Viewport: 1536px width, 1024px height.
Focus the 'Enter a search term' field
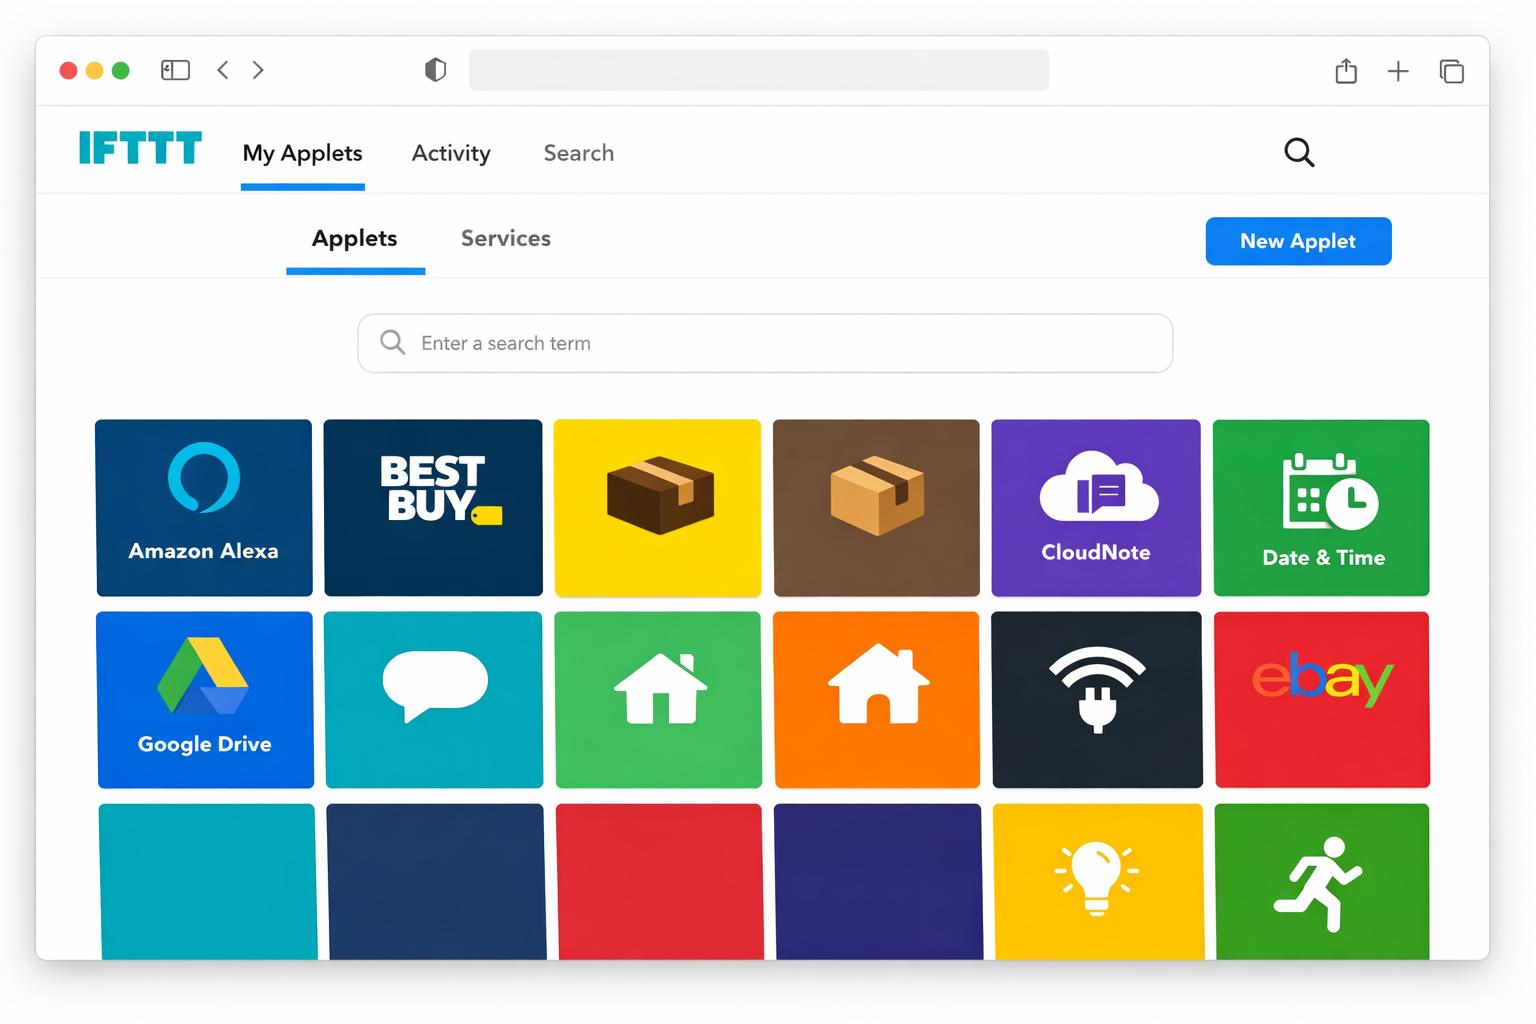pos(765,343)
